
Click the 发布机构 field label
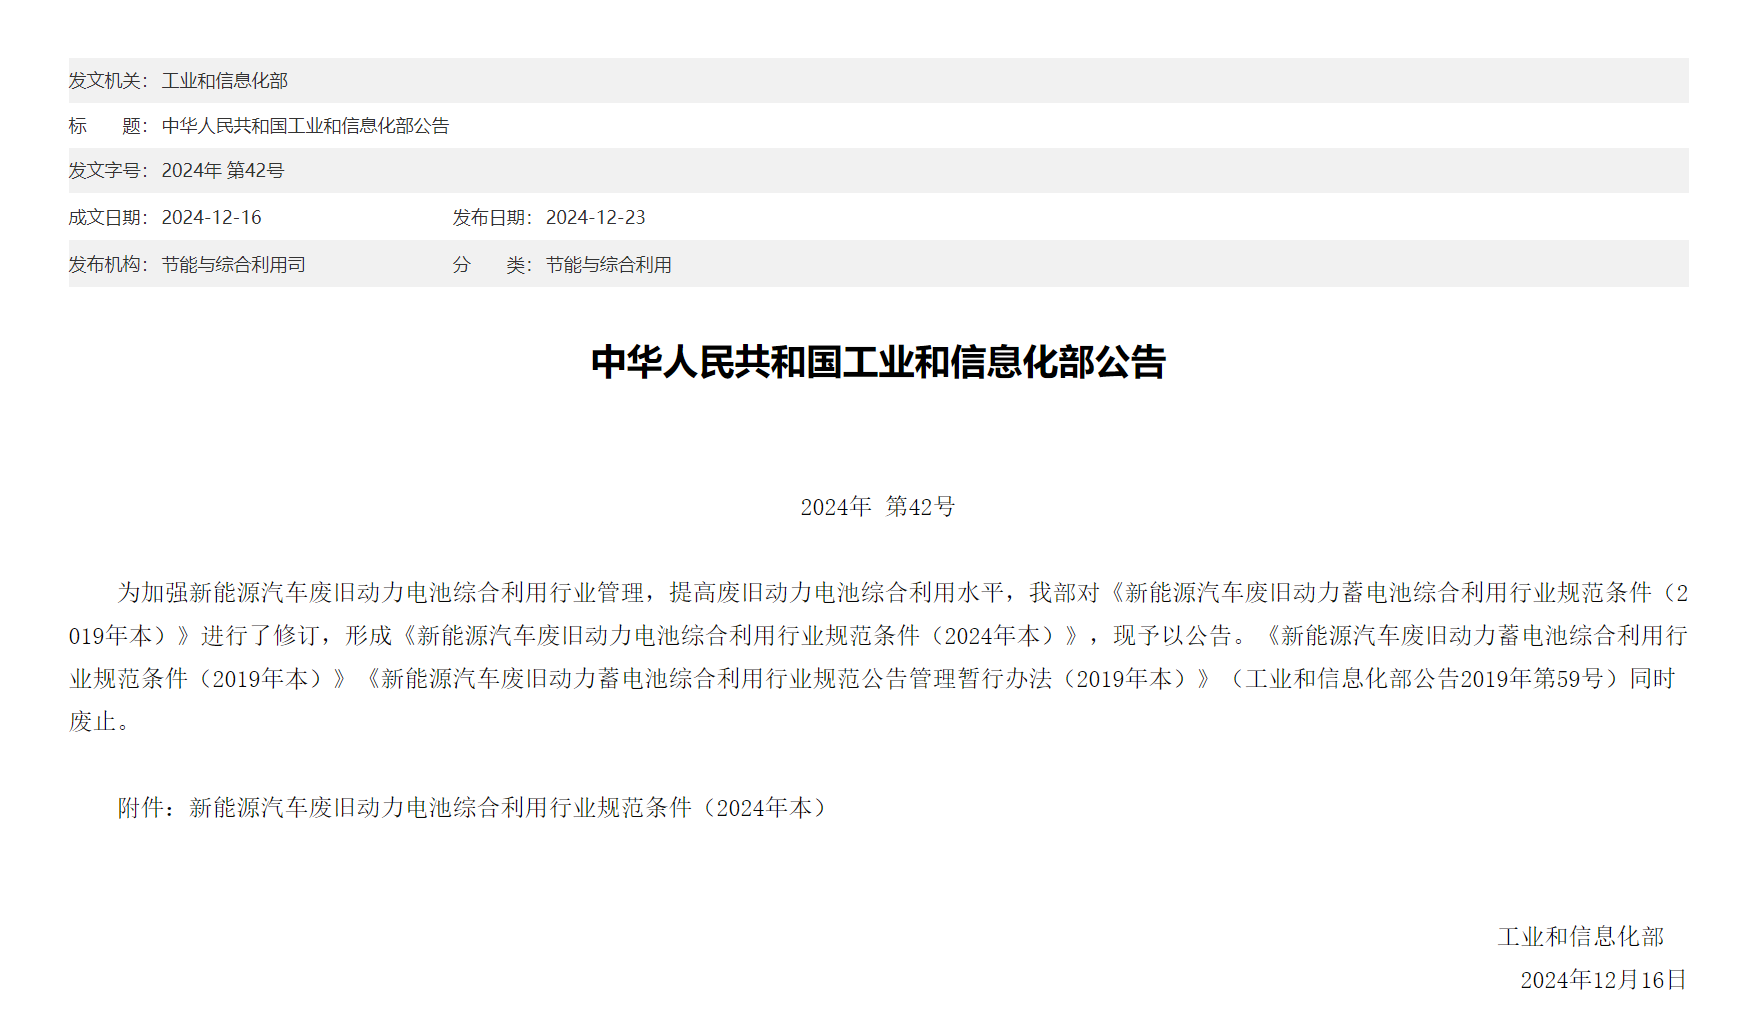pyautogui.click(x=107, y=265)
